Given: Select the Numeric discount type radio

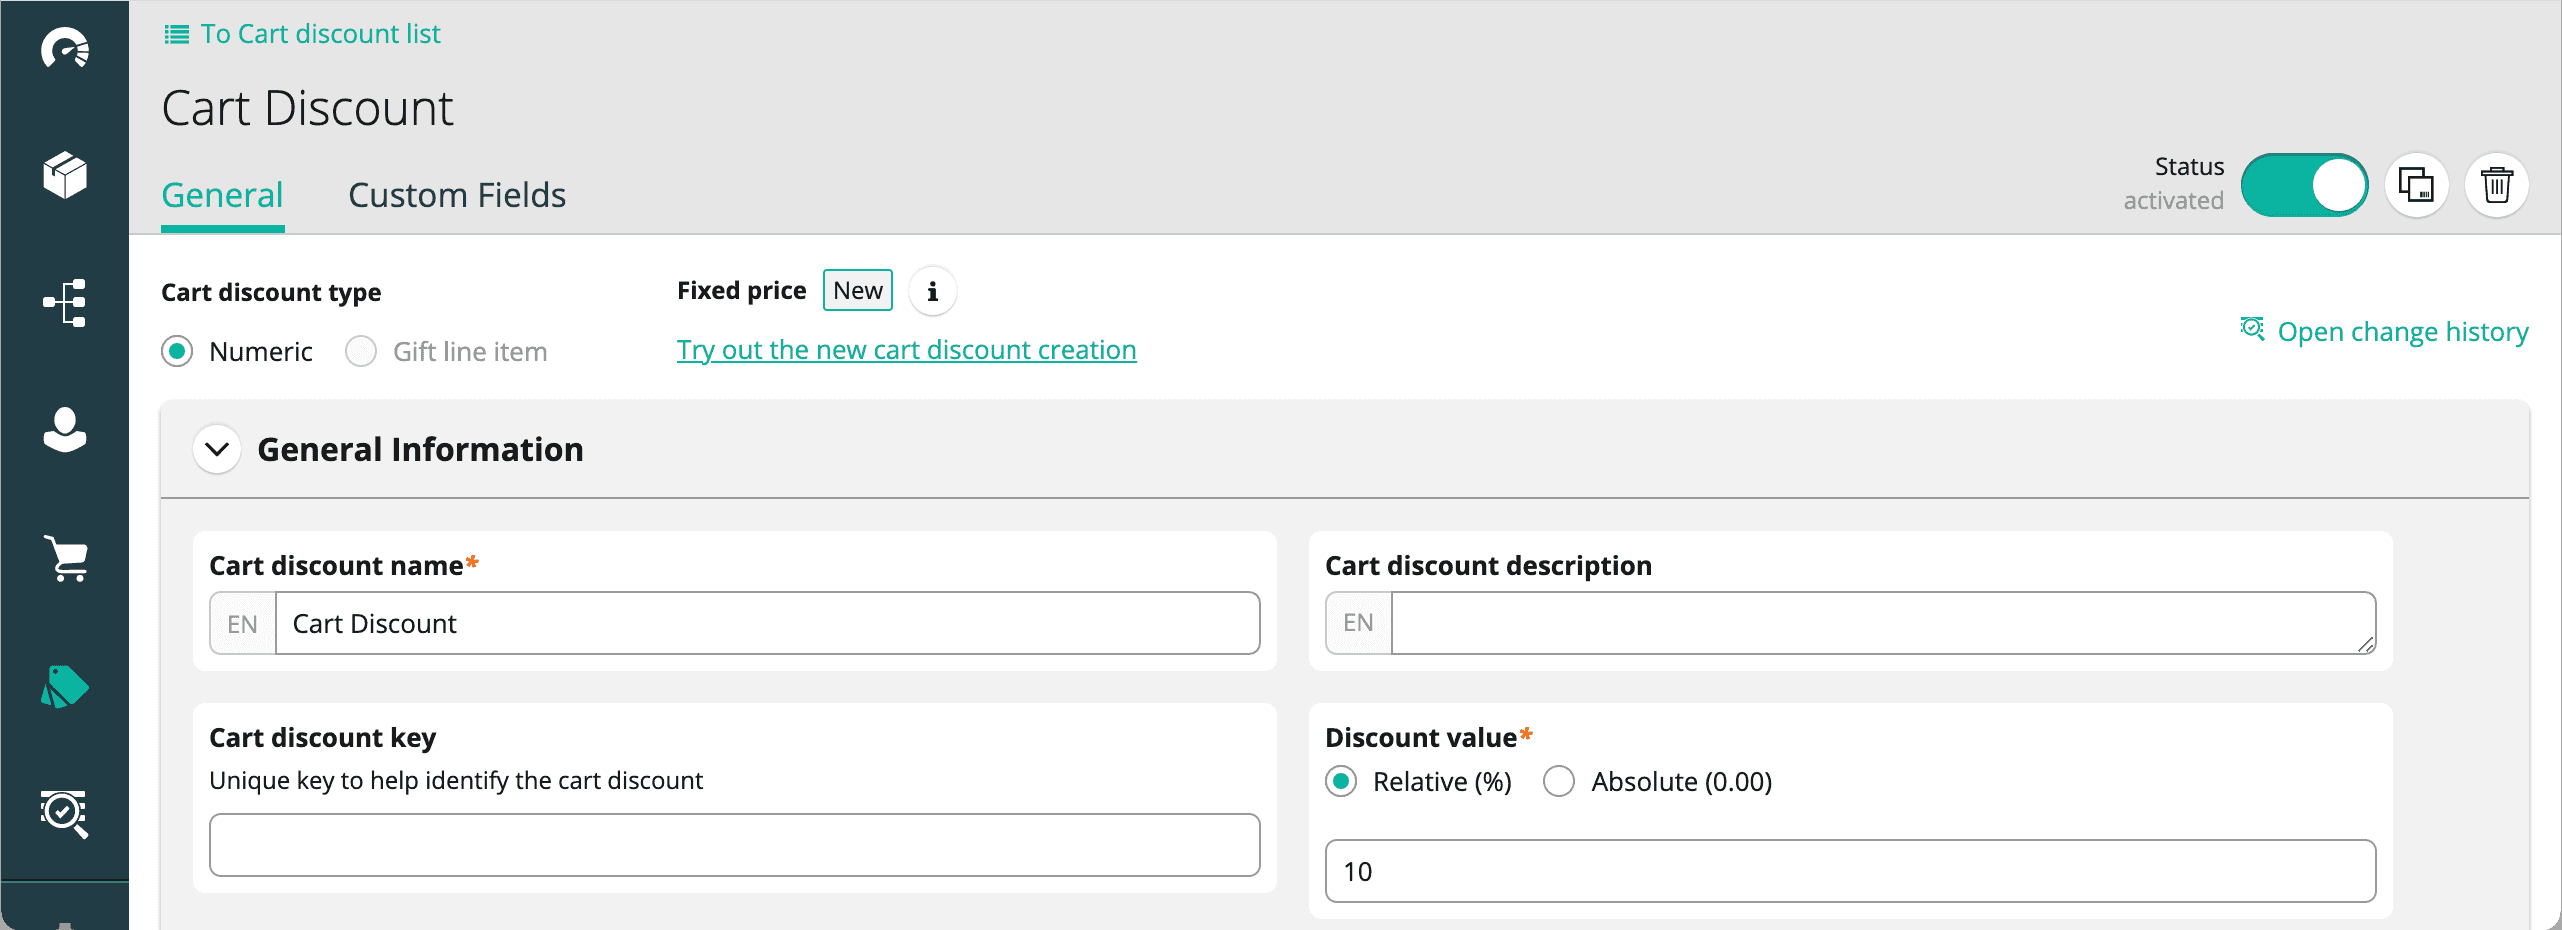Looking at the screenshot, I should coord(178,352).
